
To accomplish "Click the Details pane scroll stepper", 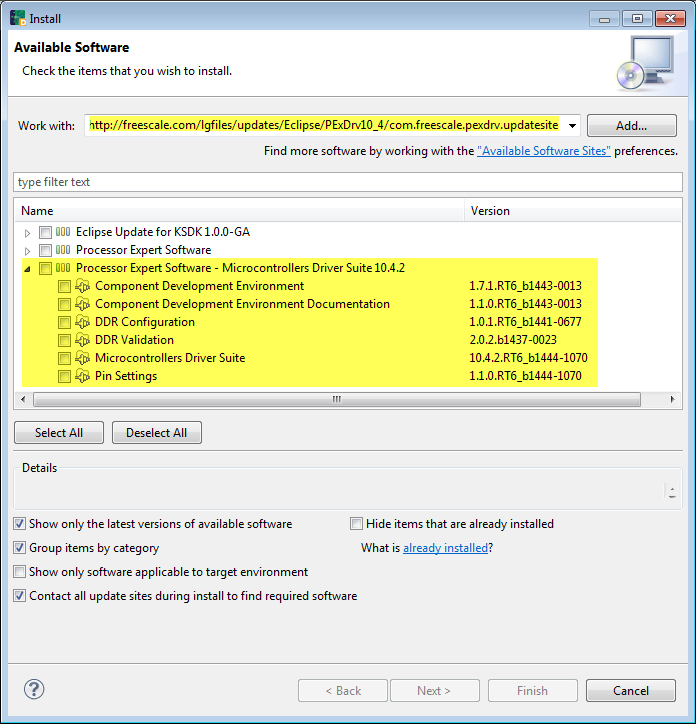I will 672,491.
